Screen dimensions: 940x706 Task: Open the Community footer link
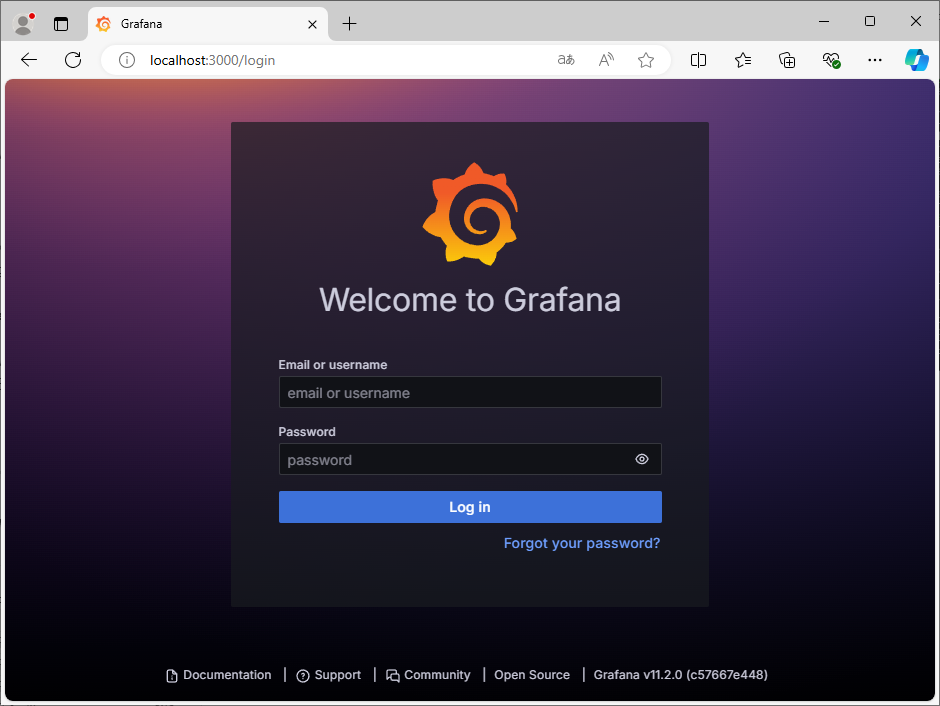(x=429, y=675)
